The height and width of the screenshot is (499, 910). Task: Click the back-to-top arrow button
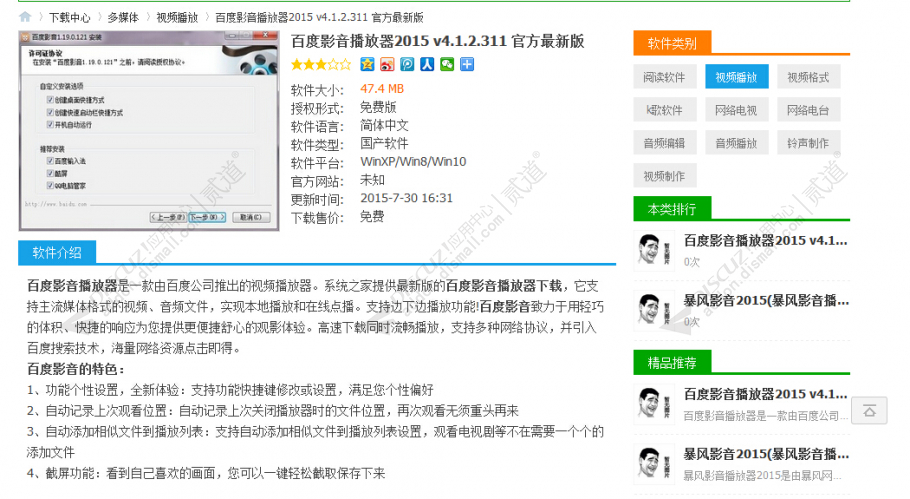pos(869,411)
